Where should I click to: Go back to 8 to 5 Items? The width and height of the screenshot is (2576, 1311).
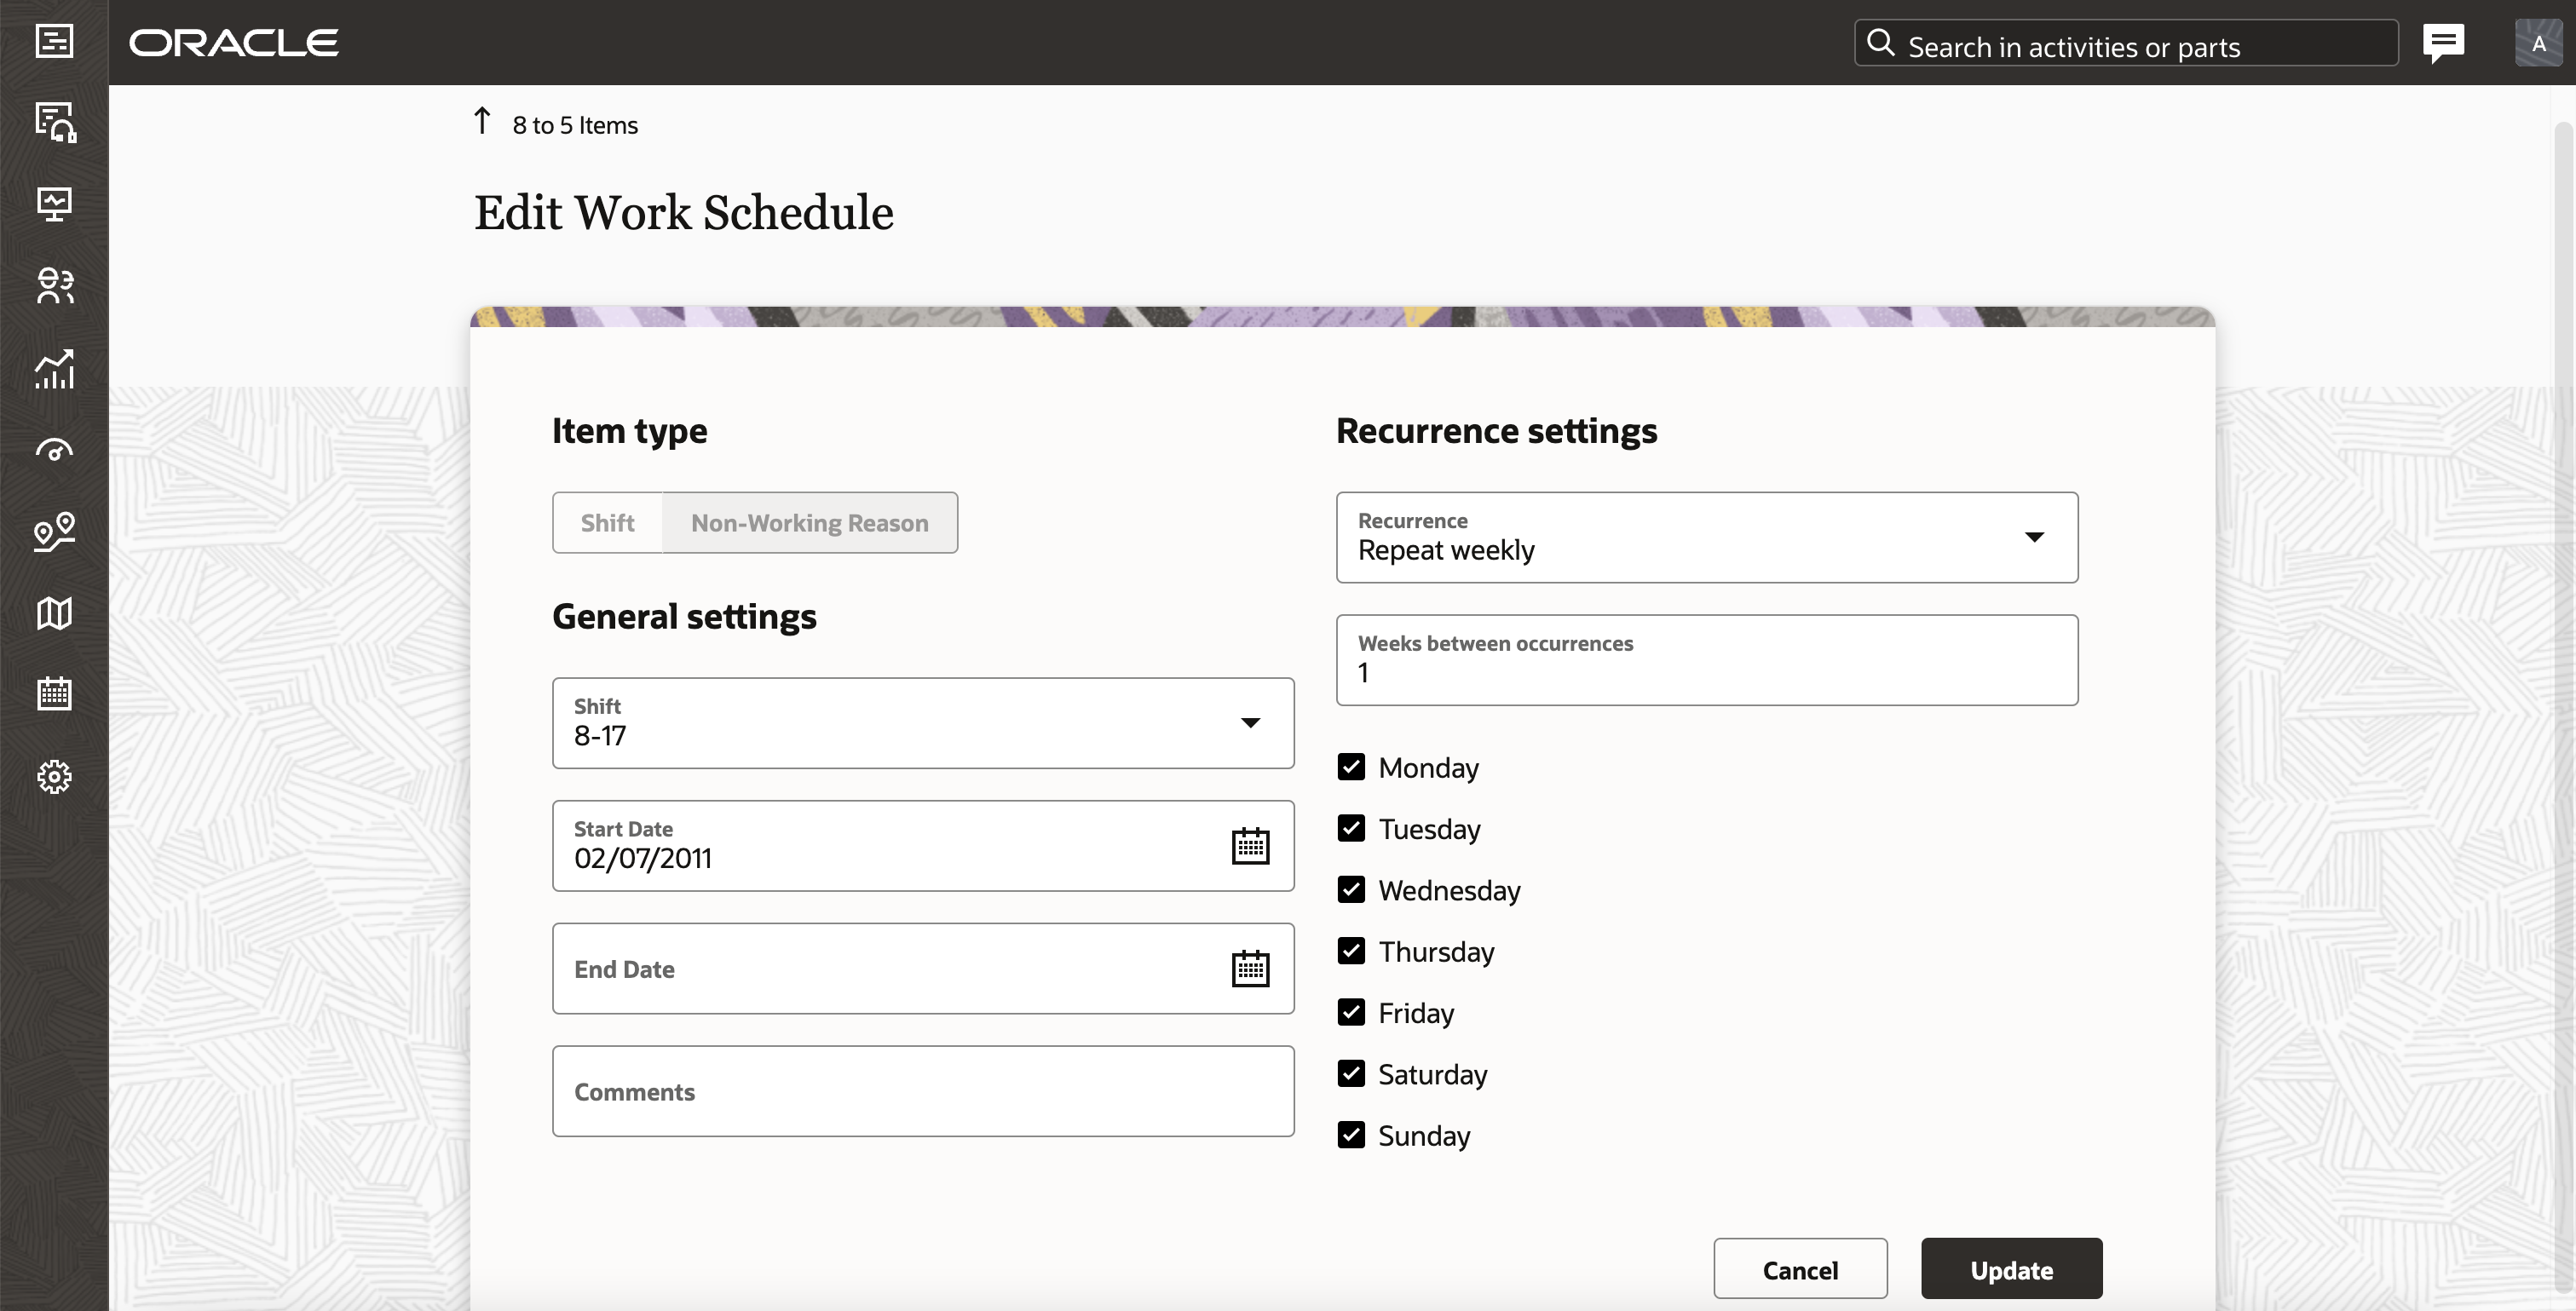[x=556, y=125]
